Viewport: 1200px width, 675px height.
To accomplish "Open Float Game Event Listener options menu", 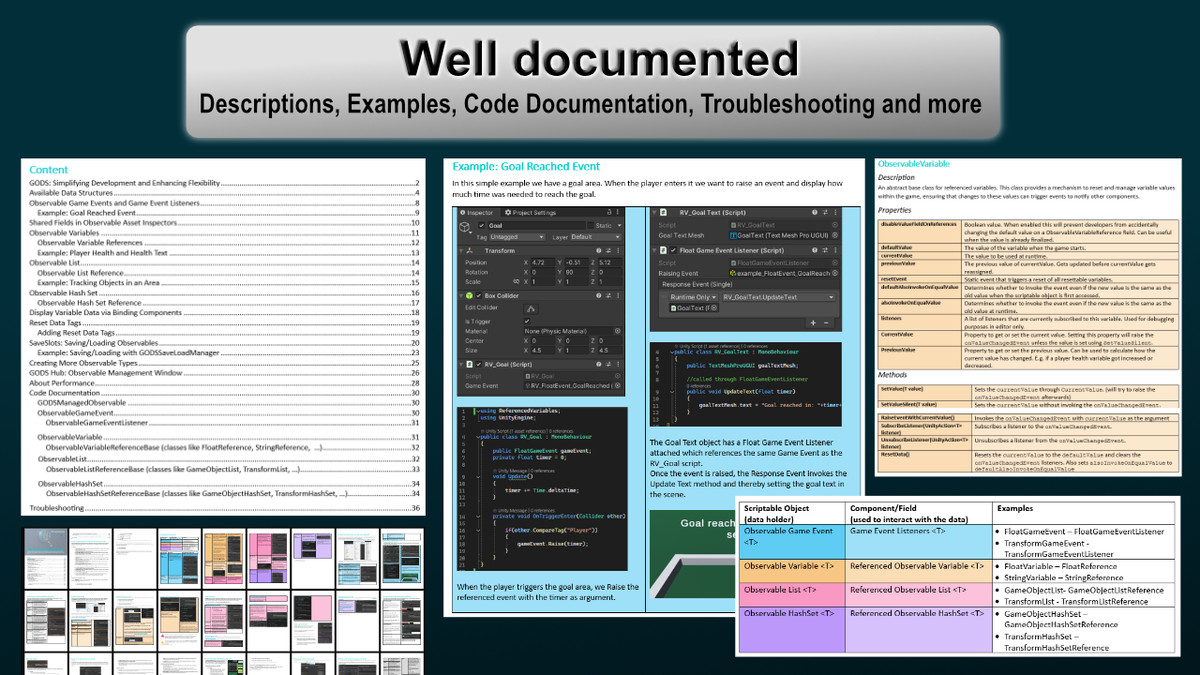I will pos(836,250).
